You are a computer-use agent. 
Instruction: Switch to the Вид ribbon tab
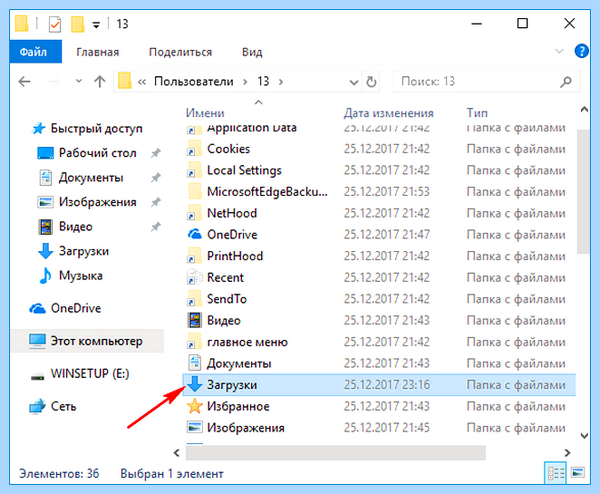click(252, 52)
